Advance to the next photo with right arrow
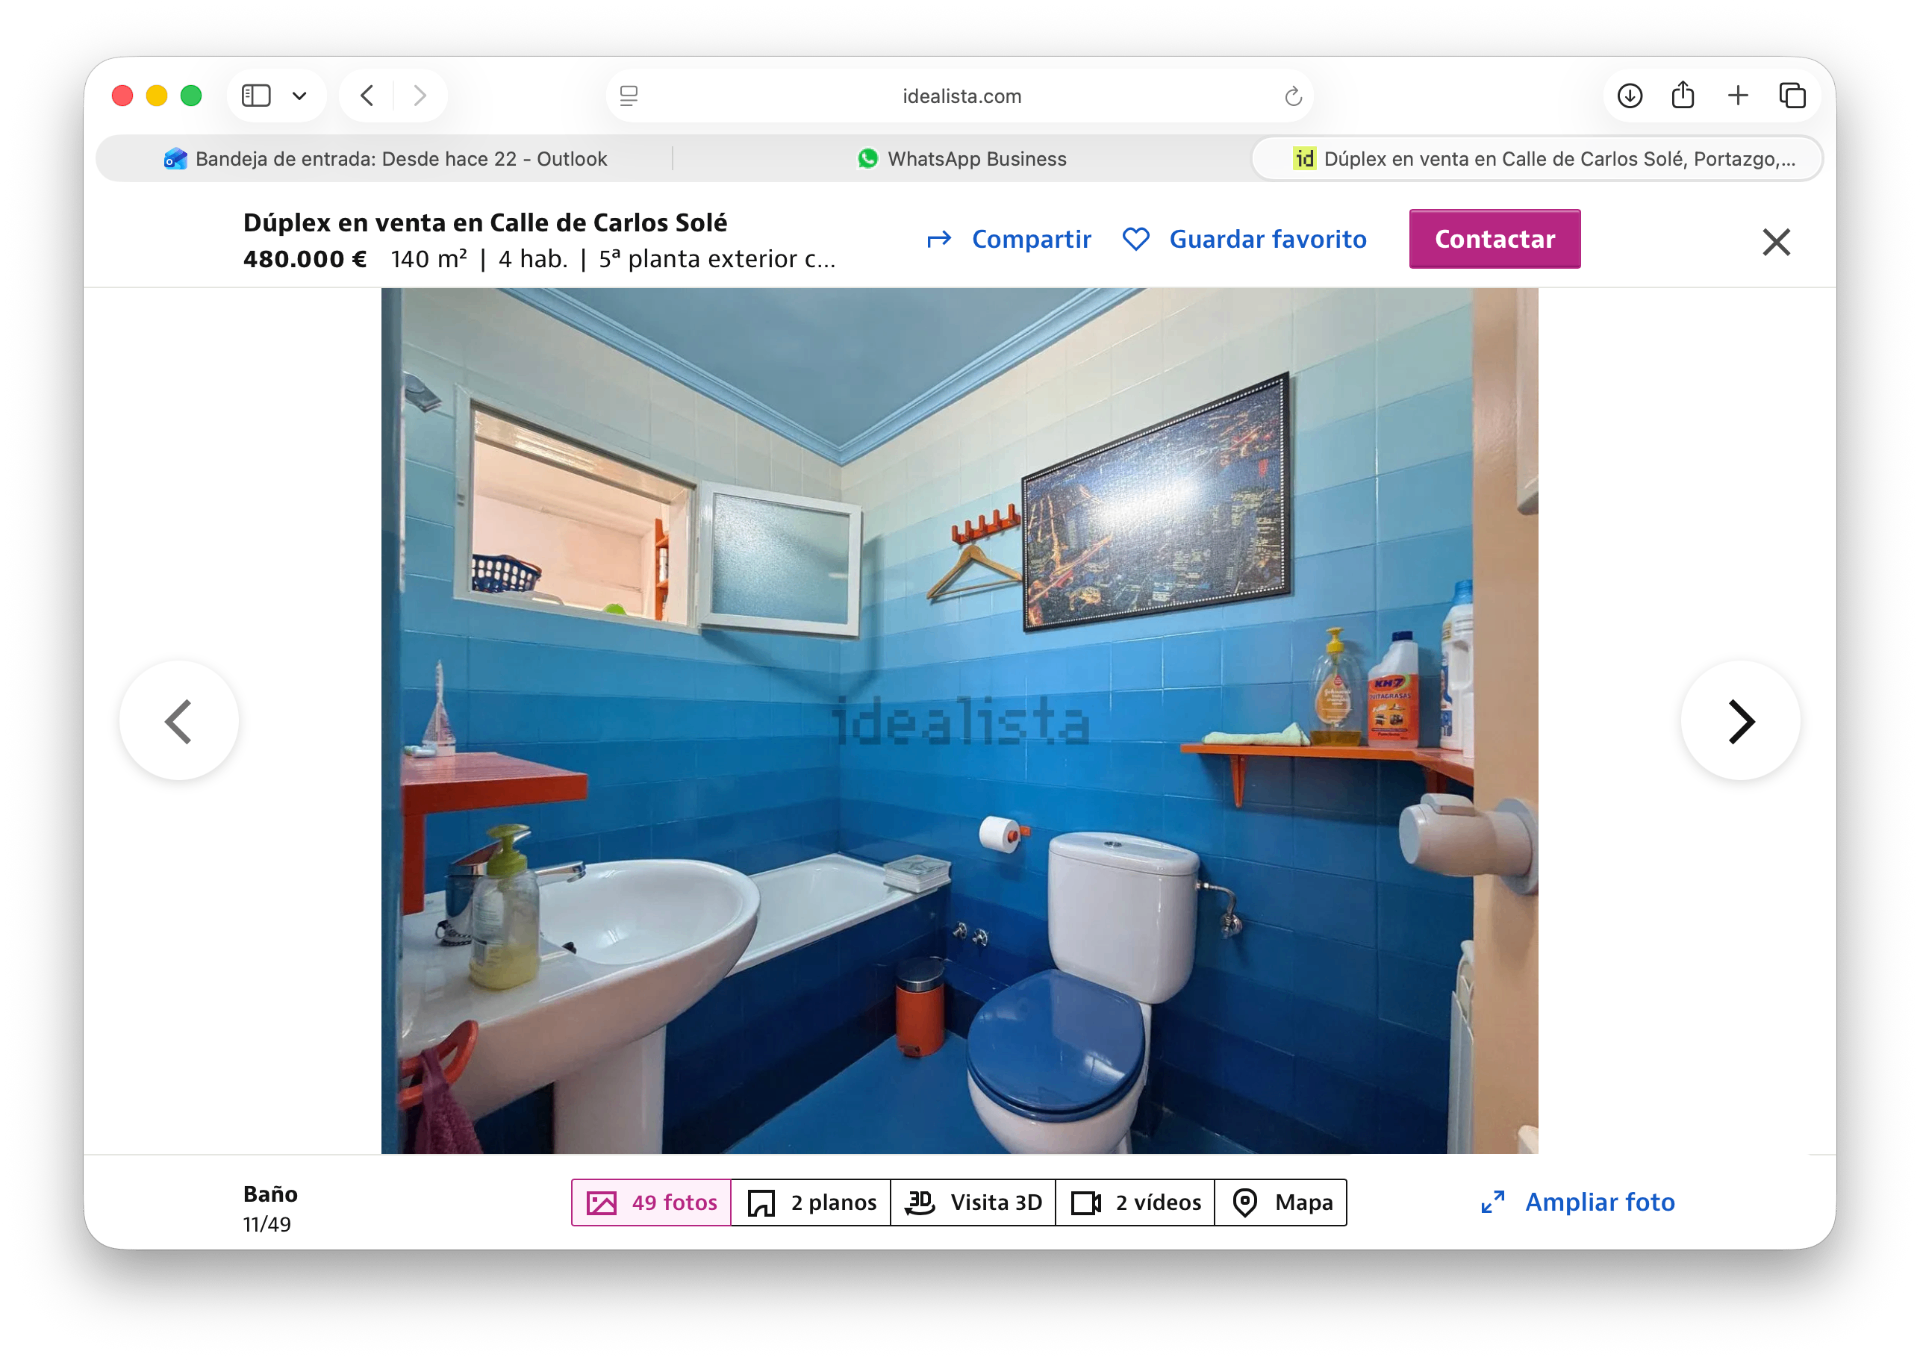1920x1360 pixels. point(1740,721)
